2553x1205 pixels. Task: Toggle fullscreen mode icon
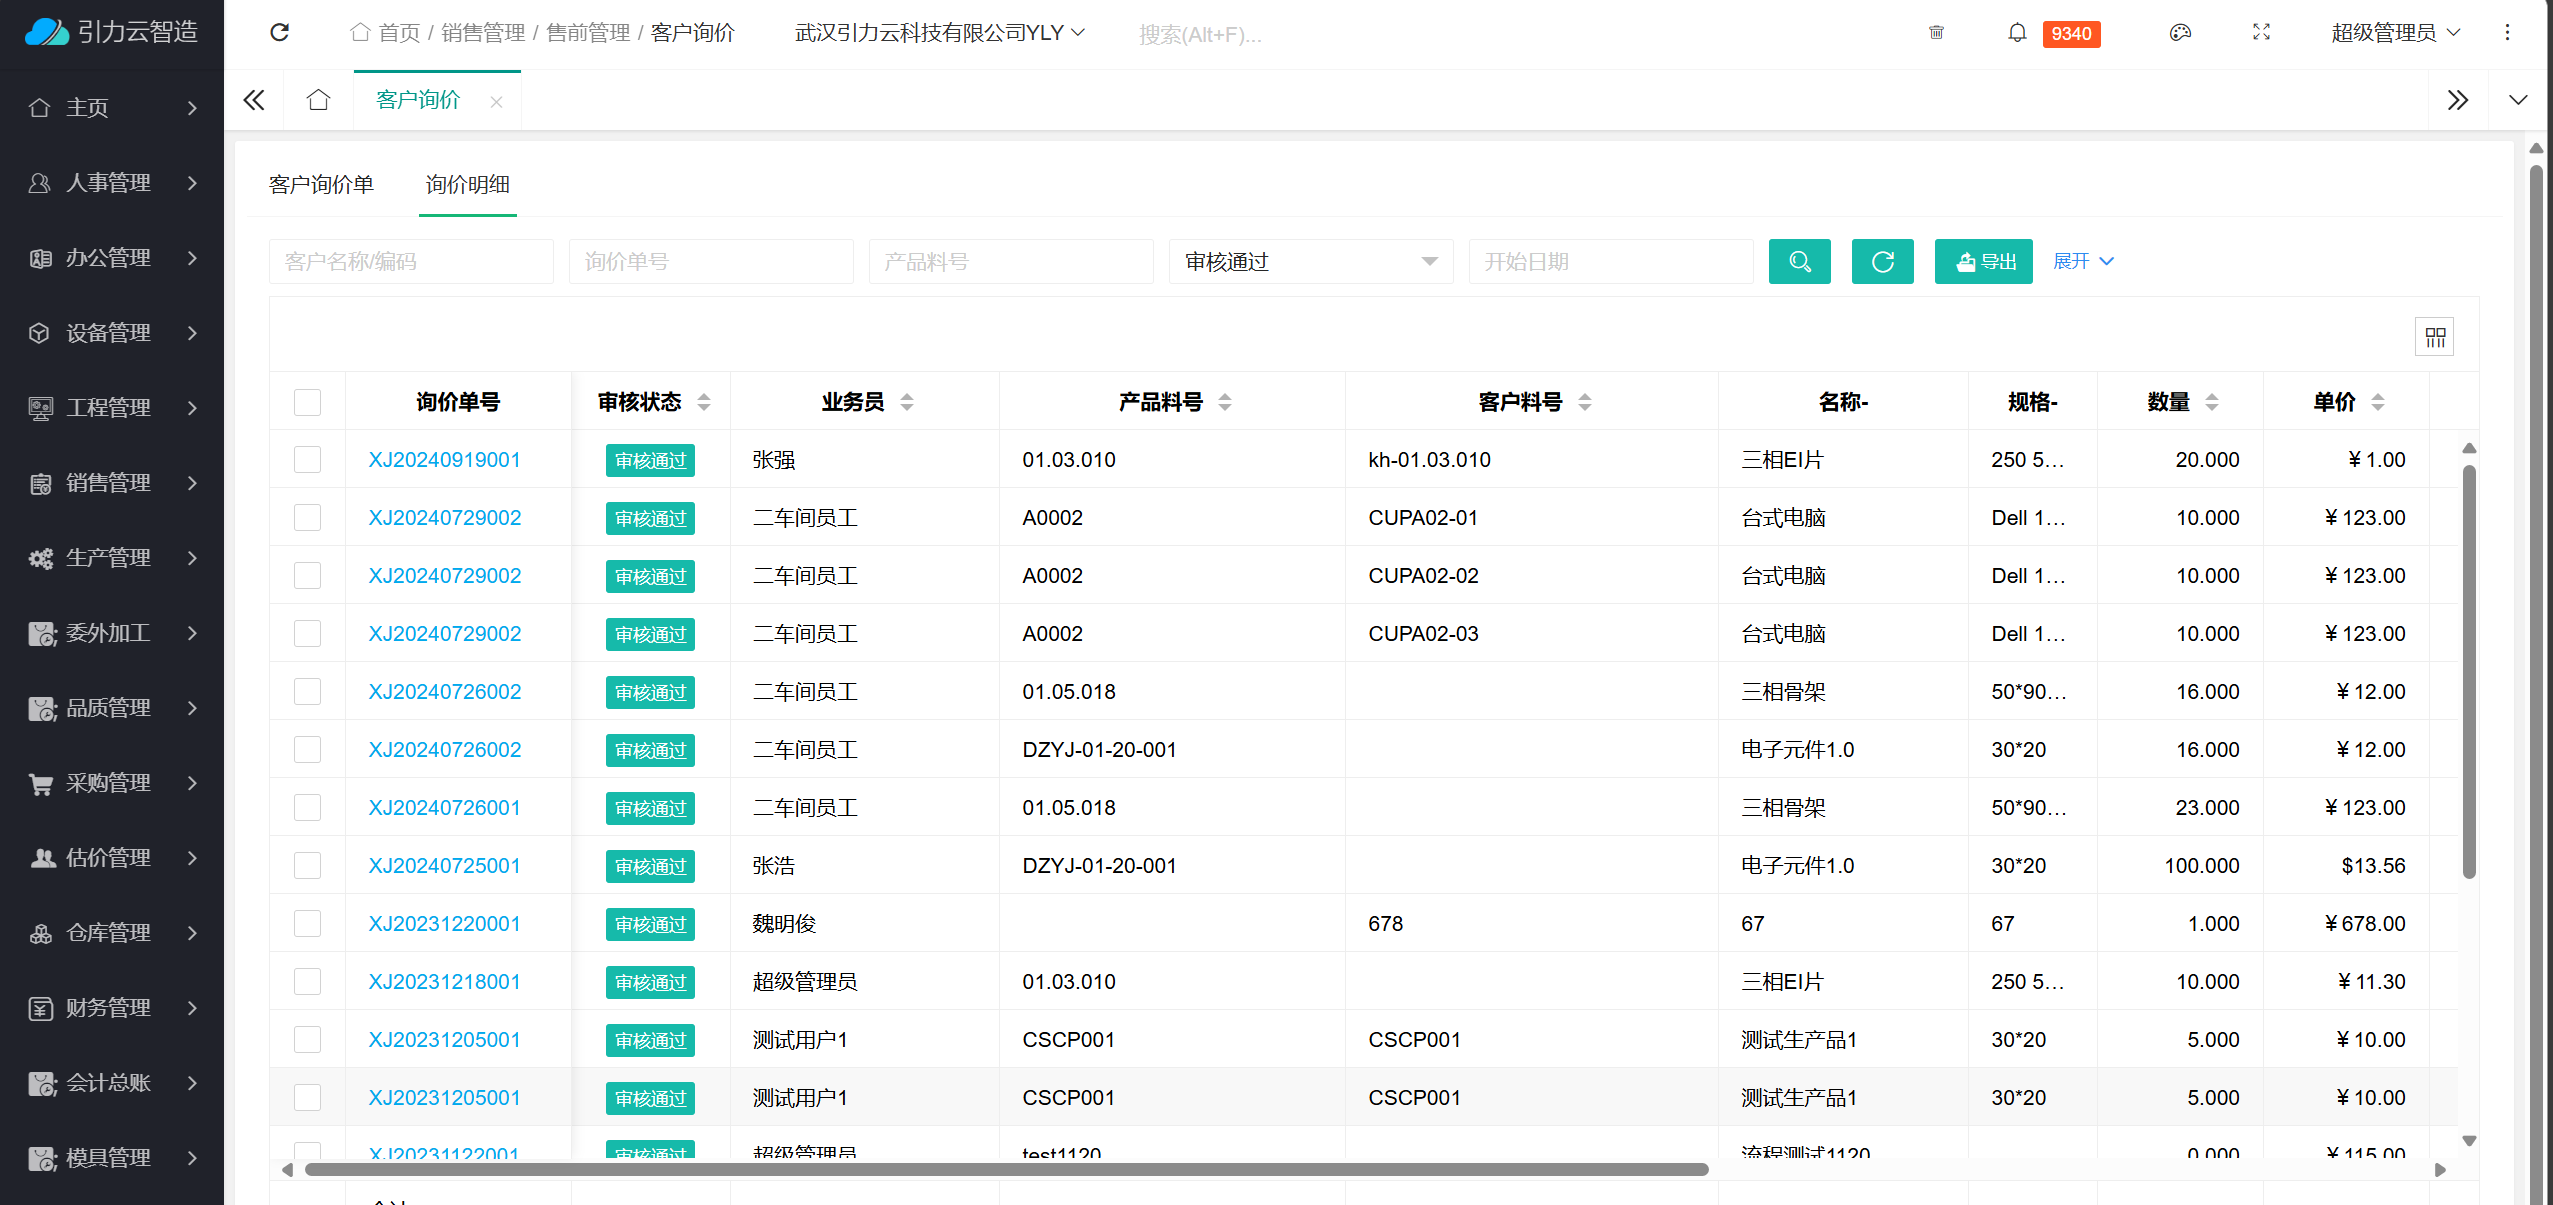(2260, 33)
